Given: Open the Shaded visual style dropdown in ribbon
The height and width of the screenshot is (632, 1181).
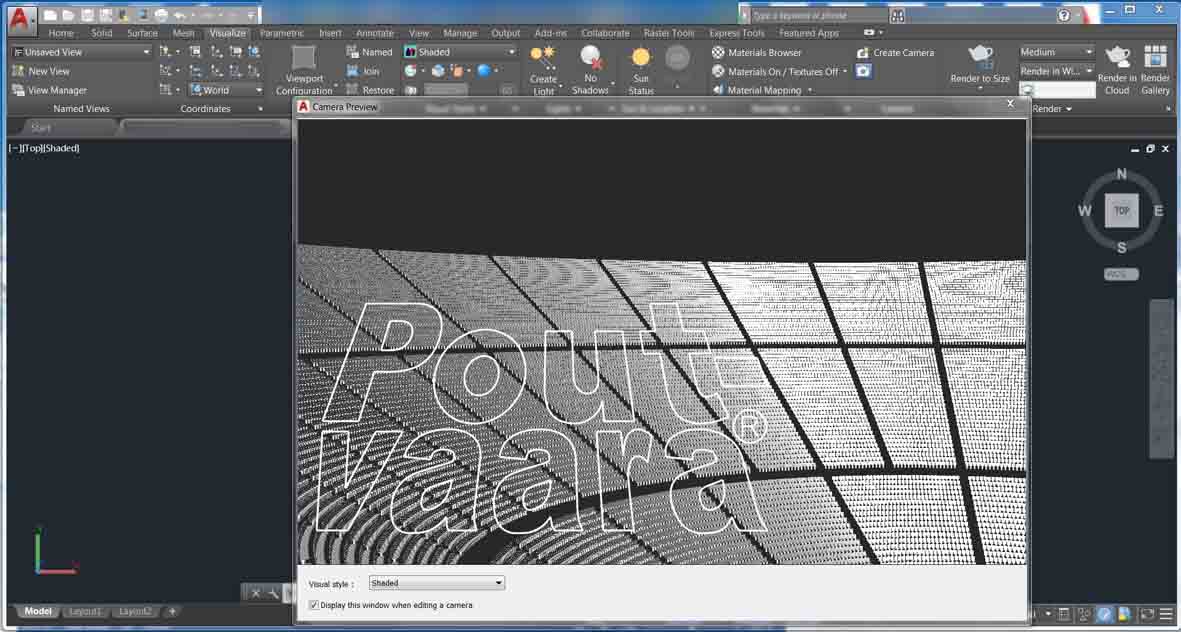Looking at the screenshot, I should 459,52.
